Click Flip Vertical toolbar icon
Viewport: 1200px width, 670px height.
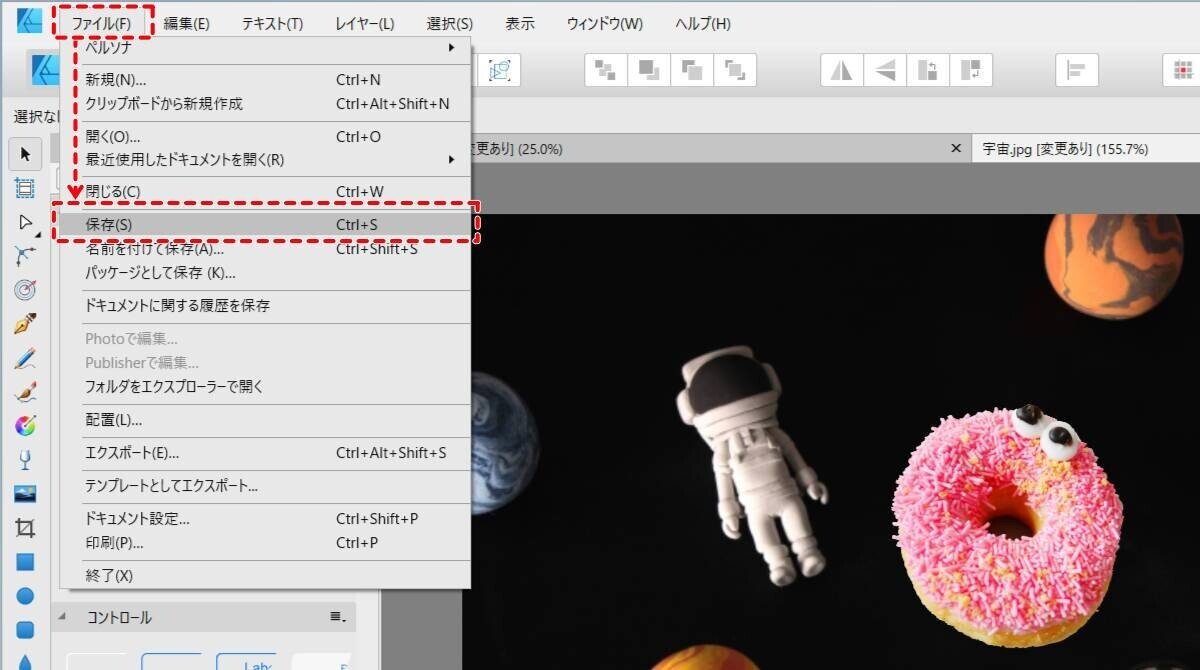click(x=885, y=69)
